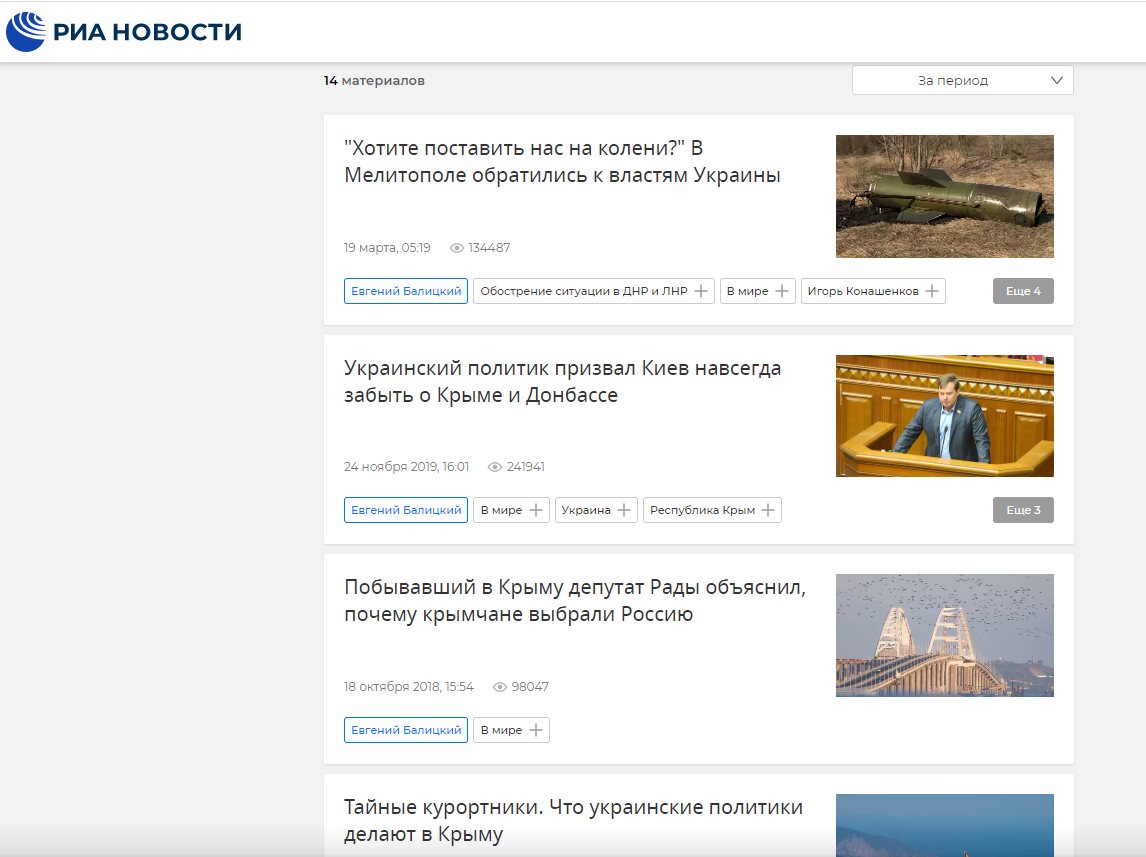Expand hidden tags with 'Еще 3' button
The width and height of the screenshot is (1146, 857).
[x=1022, y=510]
